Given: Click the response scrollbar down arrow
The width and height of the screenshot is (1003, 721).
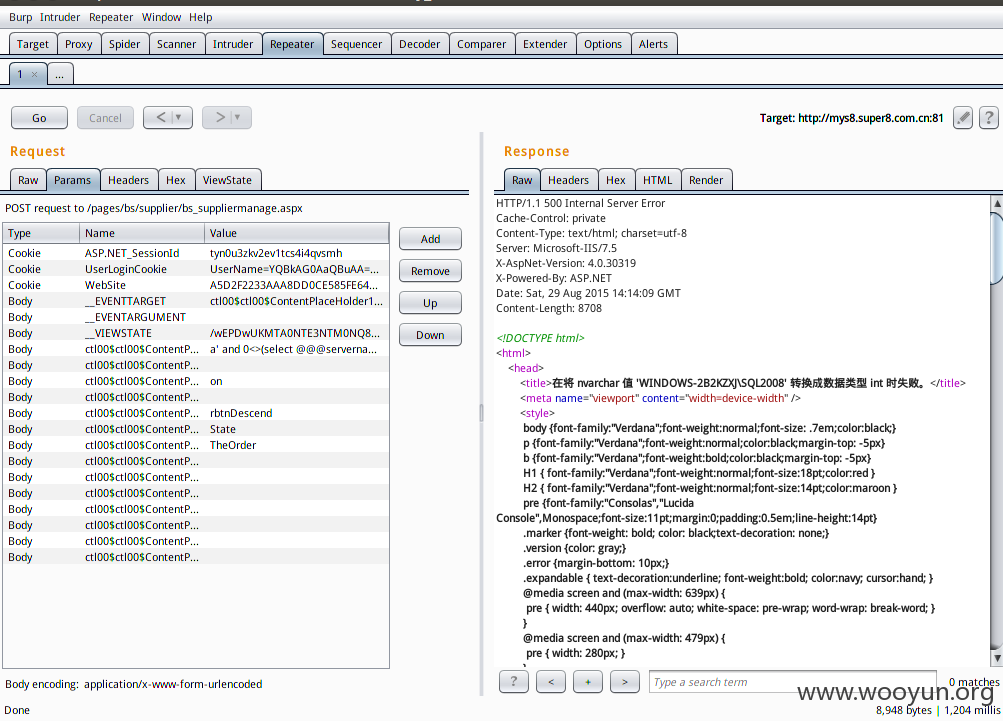Looking at the screenshot, I should click(x=997, y=658).
